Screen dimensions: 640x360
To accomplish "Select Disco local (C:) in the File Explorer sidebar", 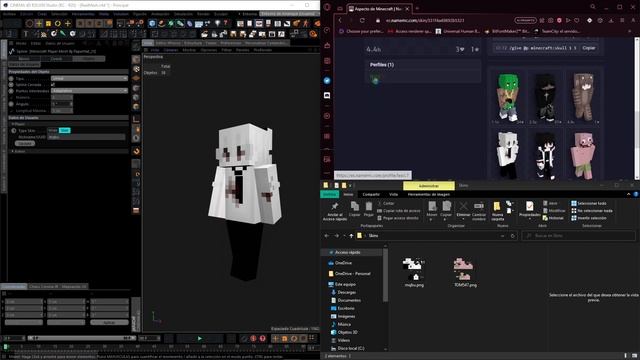I will (347, 349).
